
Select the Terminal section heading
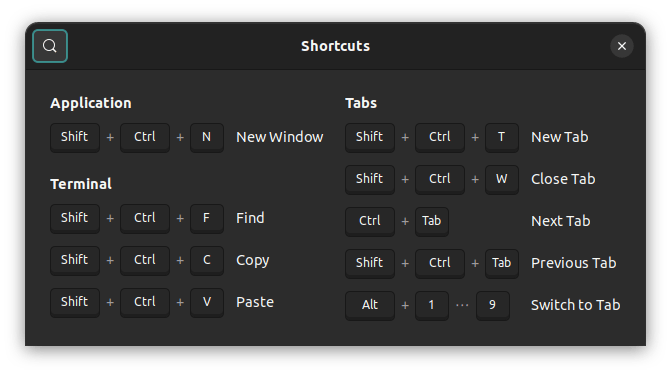[81, 184]
